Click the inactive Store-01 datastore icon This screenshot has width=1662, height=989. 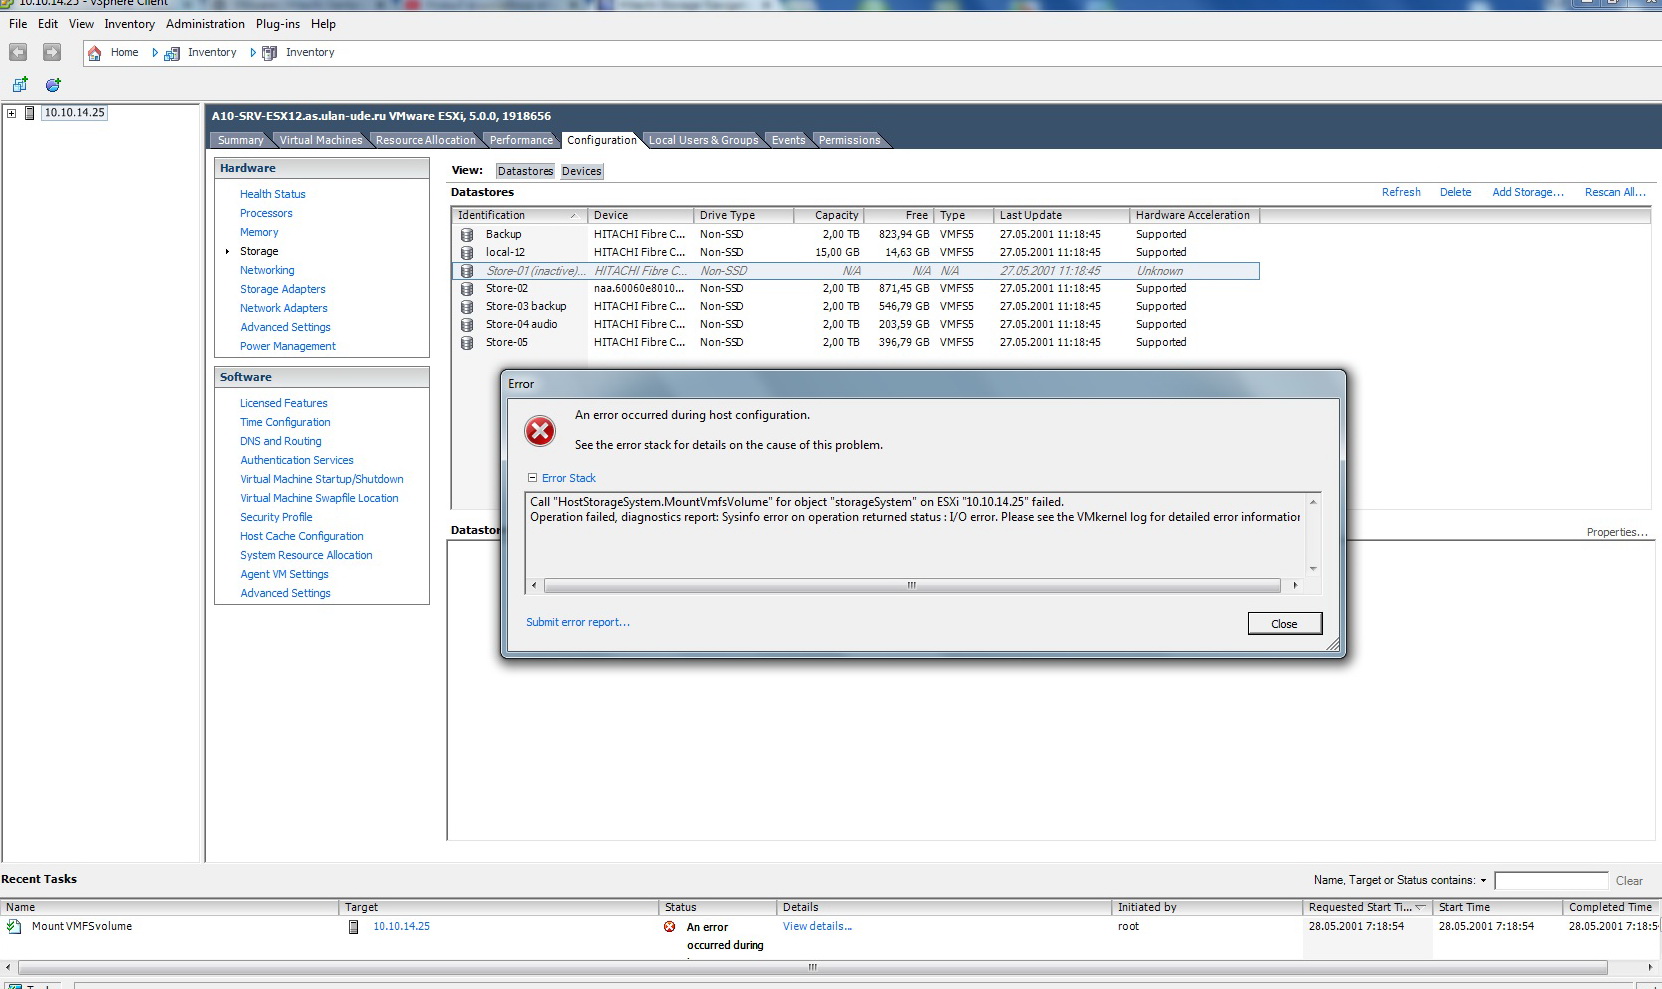(466, 271)
